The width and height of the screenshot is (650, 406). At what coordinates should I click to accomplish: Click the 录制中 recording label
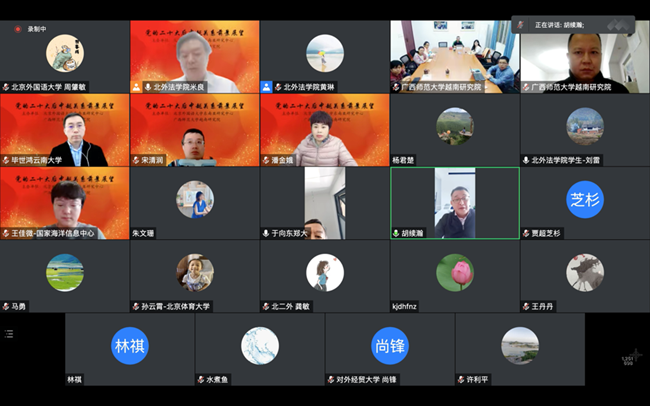click(37, 29)
